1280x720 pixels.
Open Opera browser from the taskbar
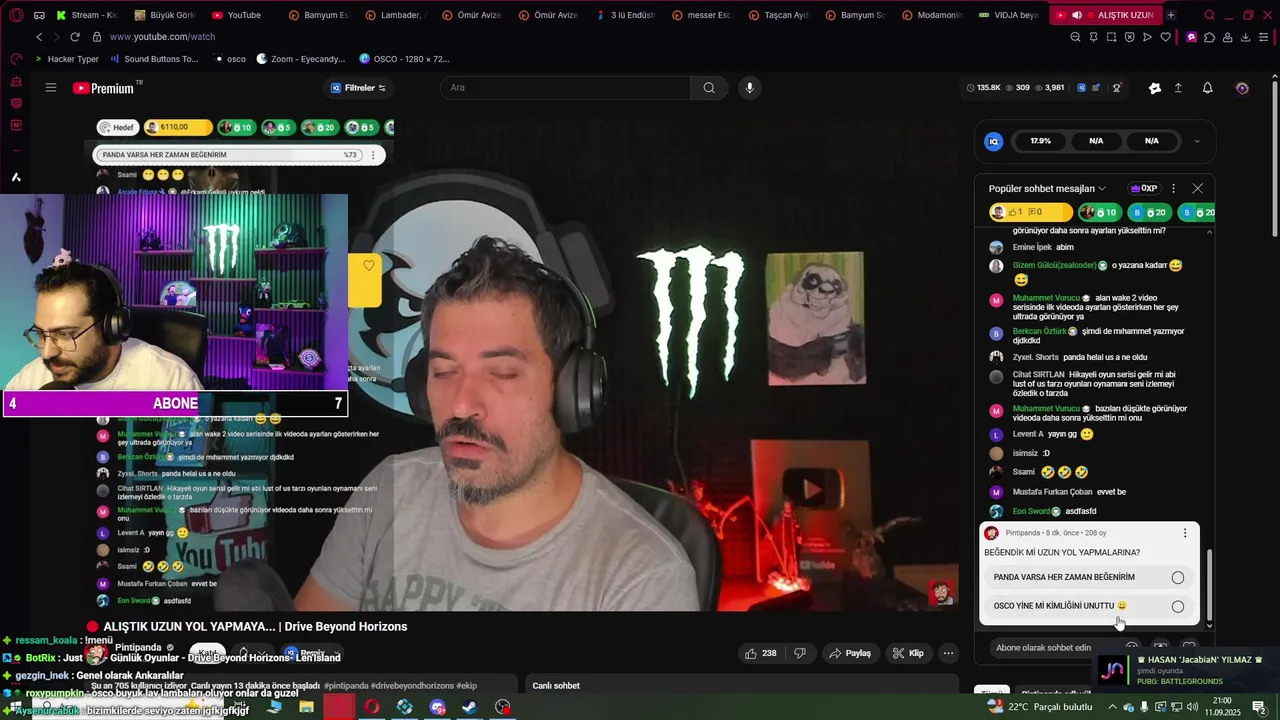[372, 707]
